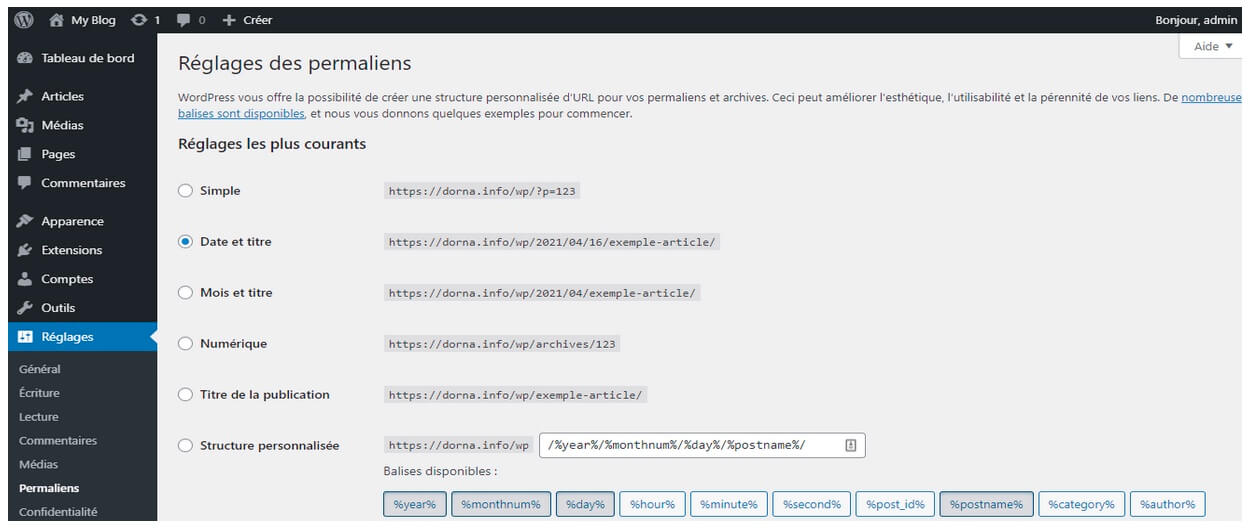Image resolution: width=1252 pixels, height=532 pixels.
Task: Click the Commentaires bubble icon in the sidebar
Action: 25,183
